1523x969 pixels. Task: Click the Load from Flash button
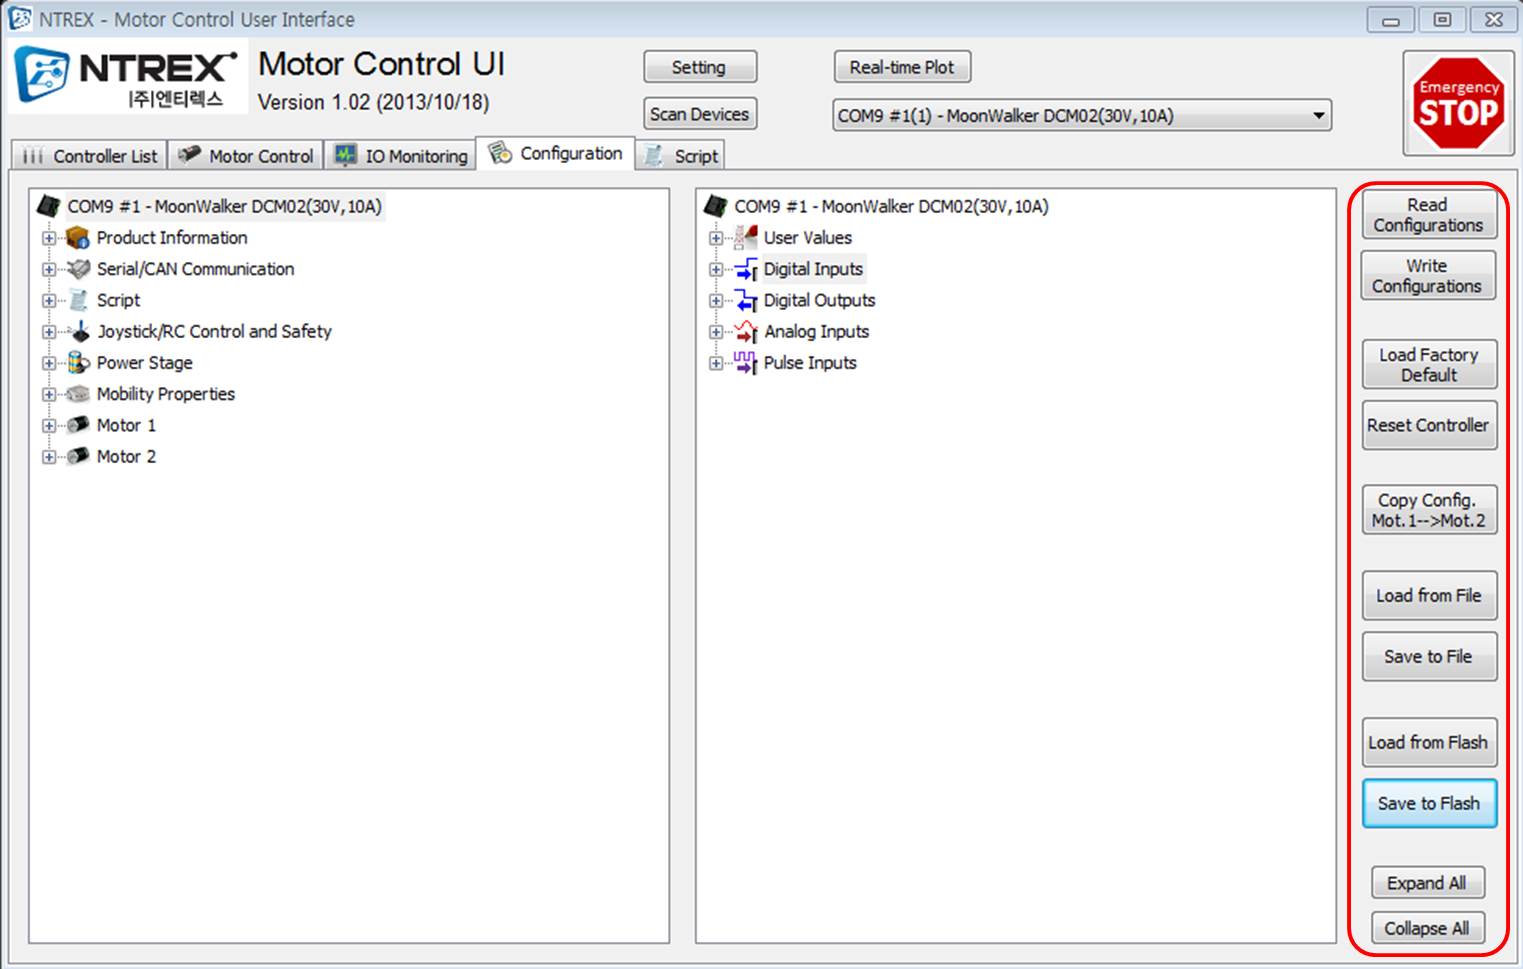(1429, 742)
